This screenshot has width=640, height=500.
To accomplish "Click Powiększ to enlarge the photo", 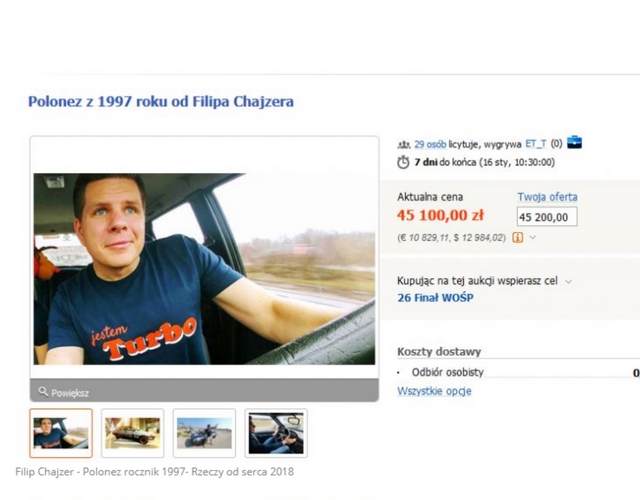I will pos(70,393).
